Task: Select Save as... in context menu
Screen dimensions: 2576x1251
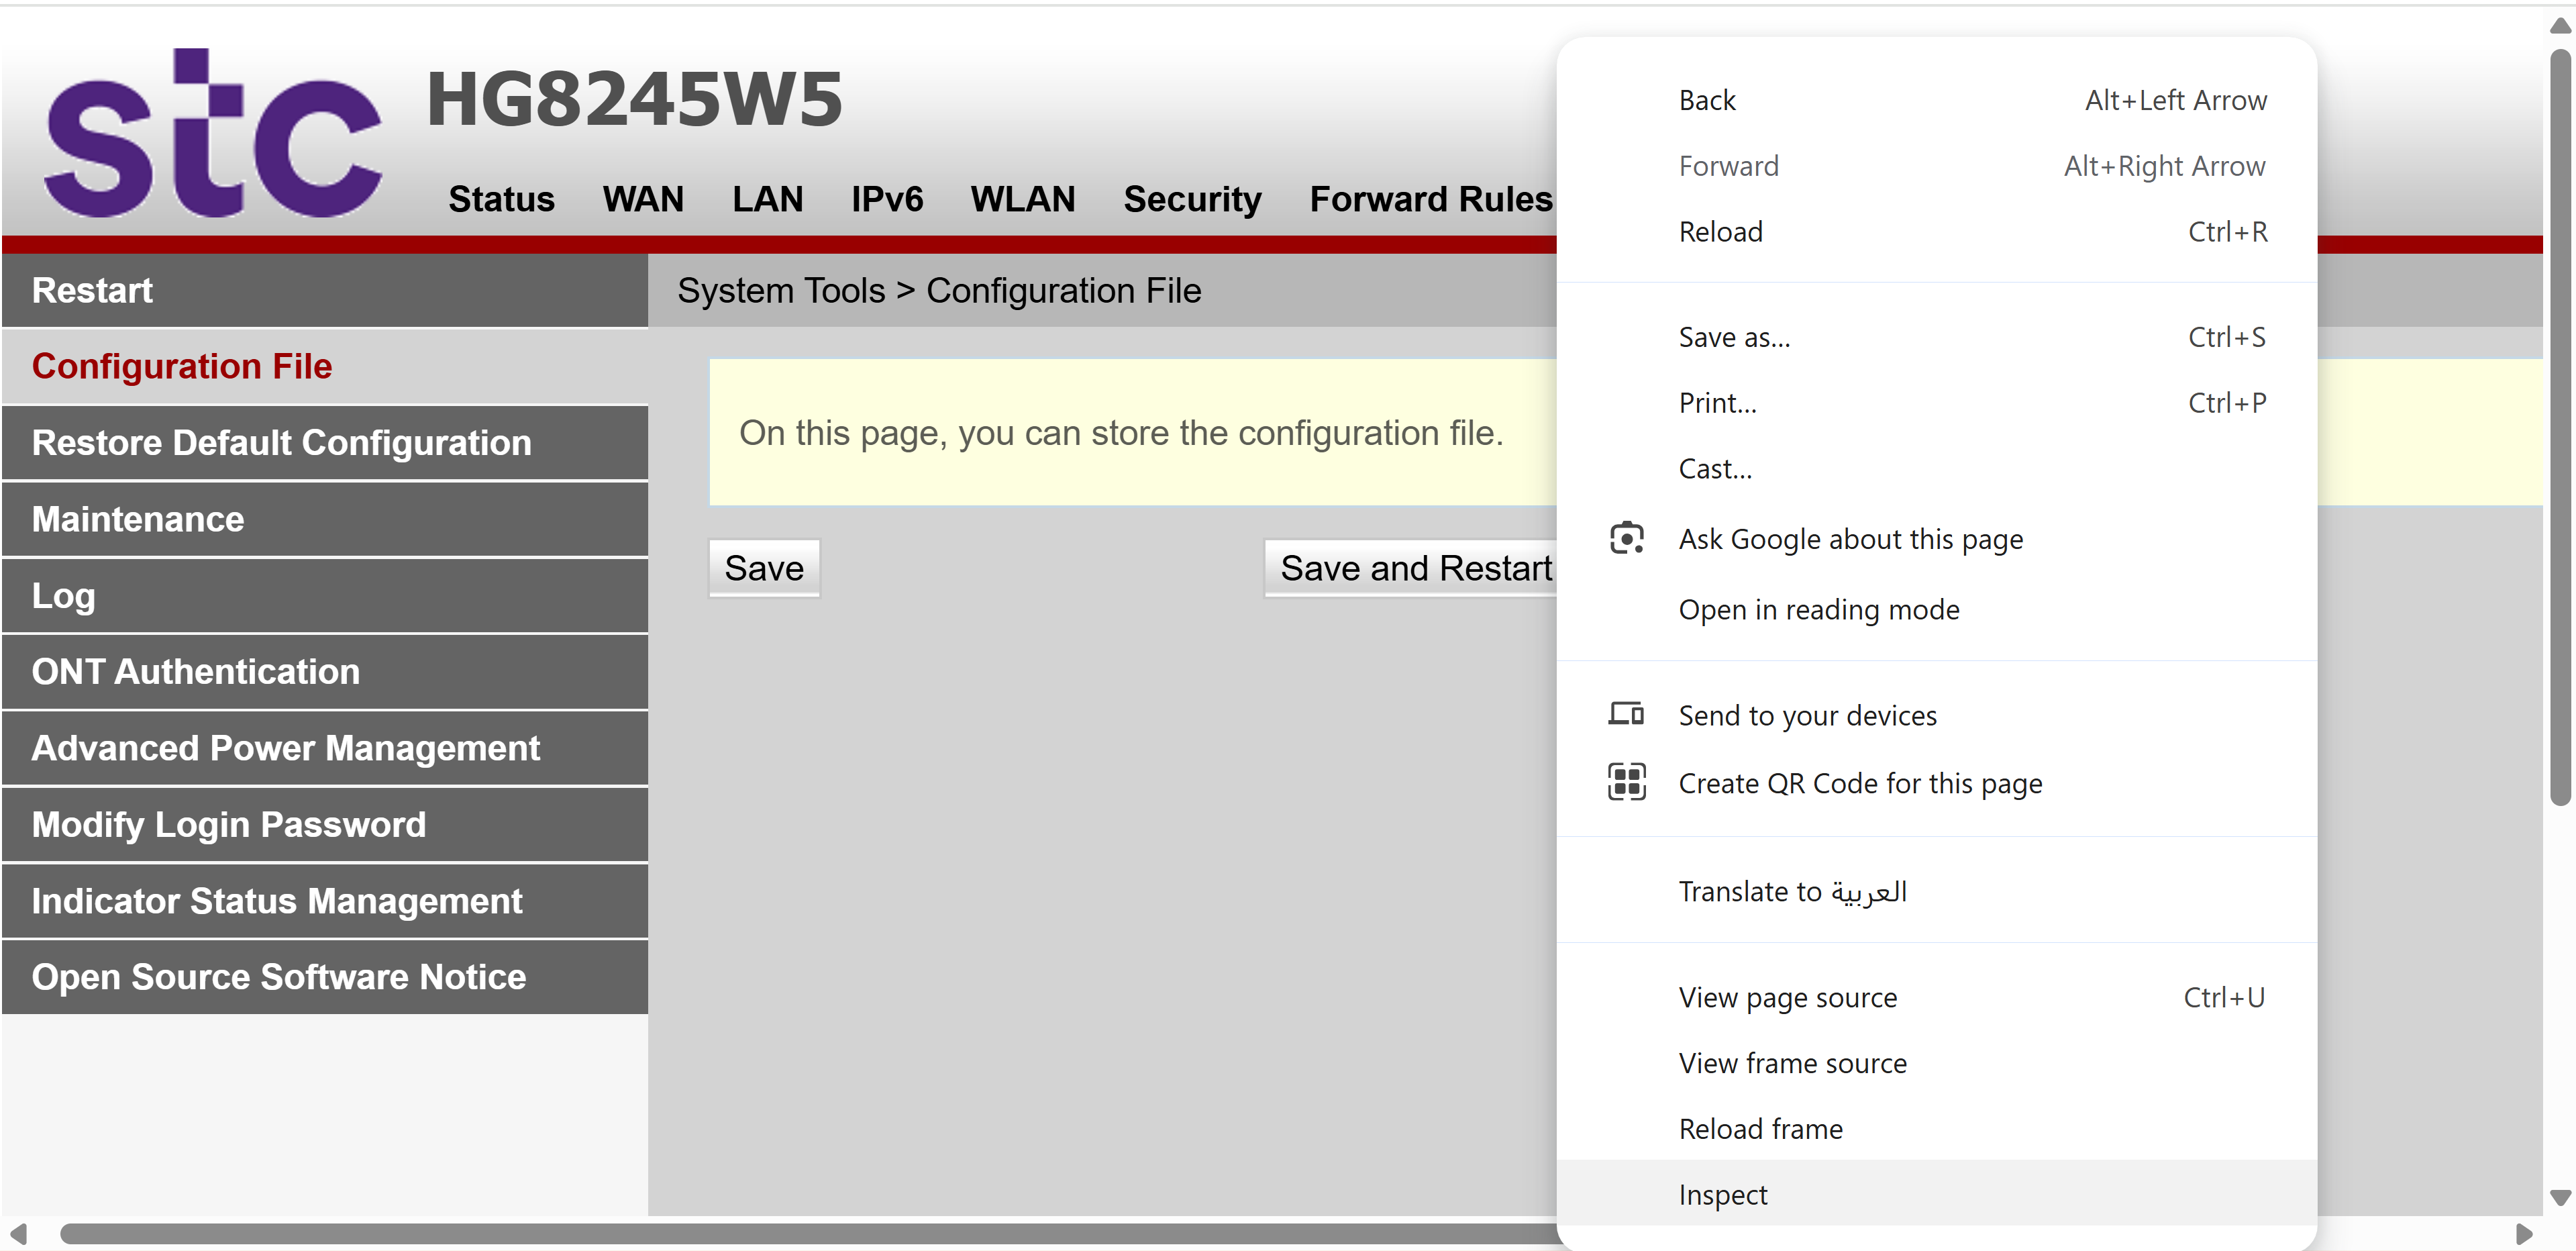Action: point(1734,337)
